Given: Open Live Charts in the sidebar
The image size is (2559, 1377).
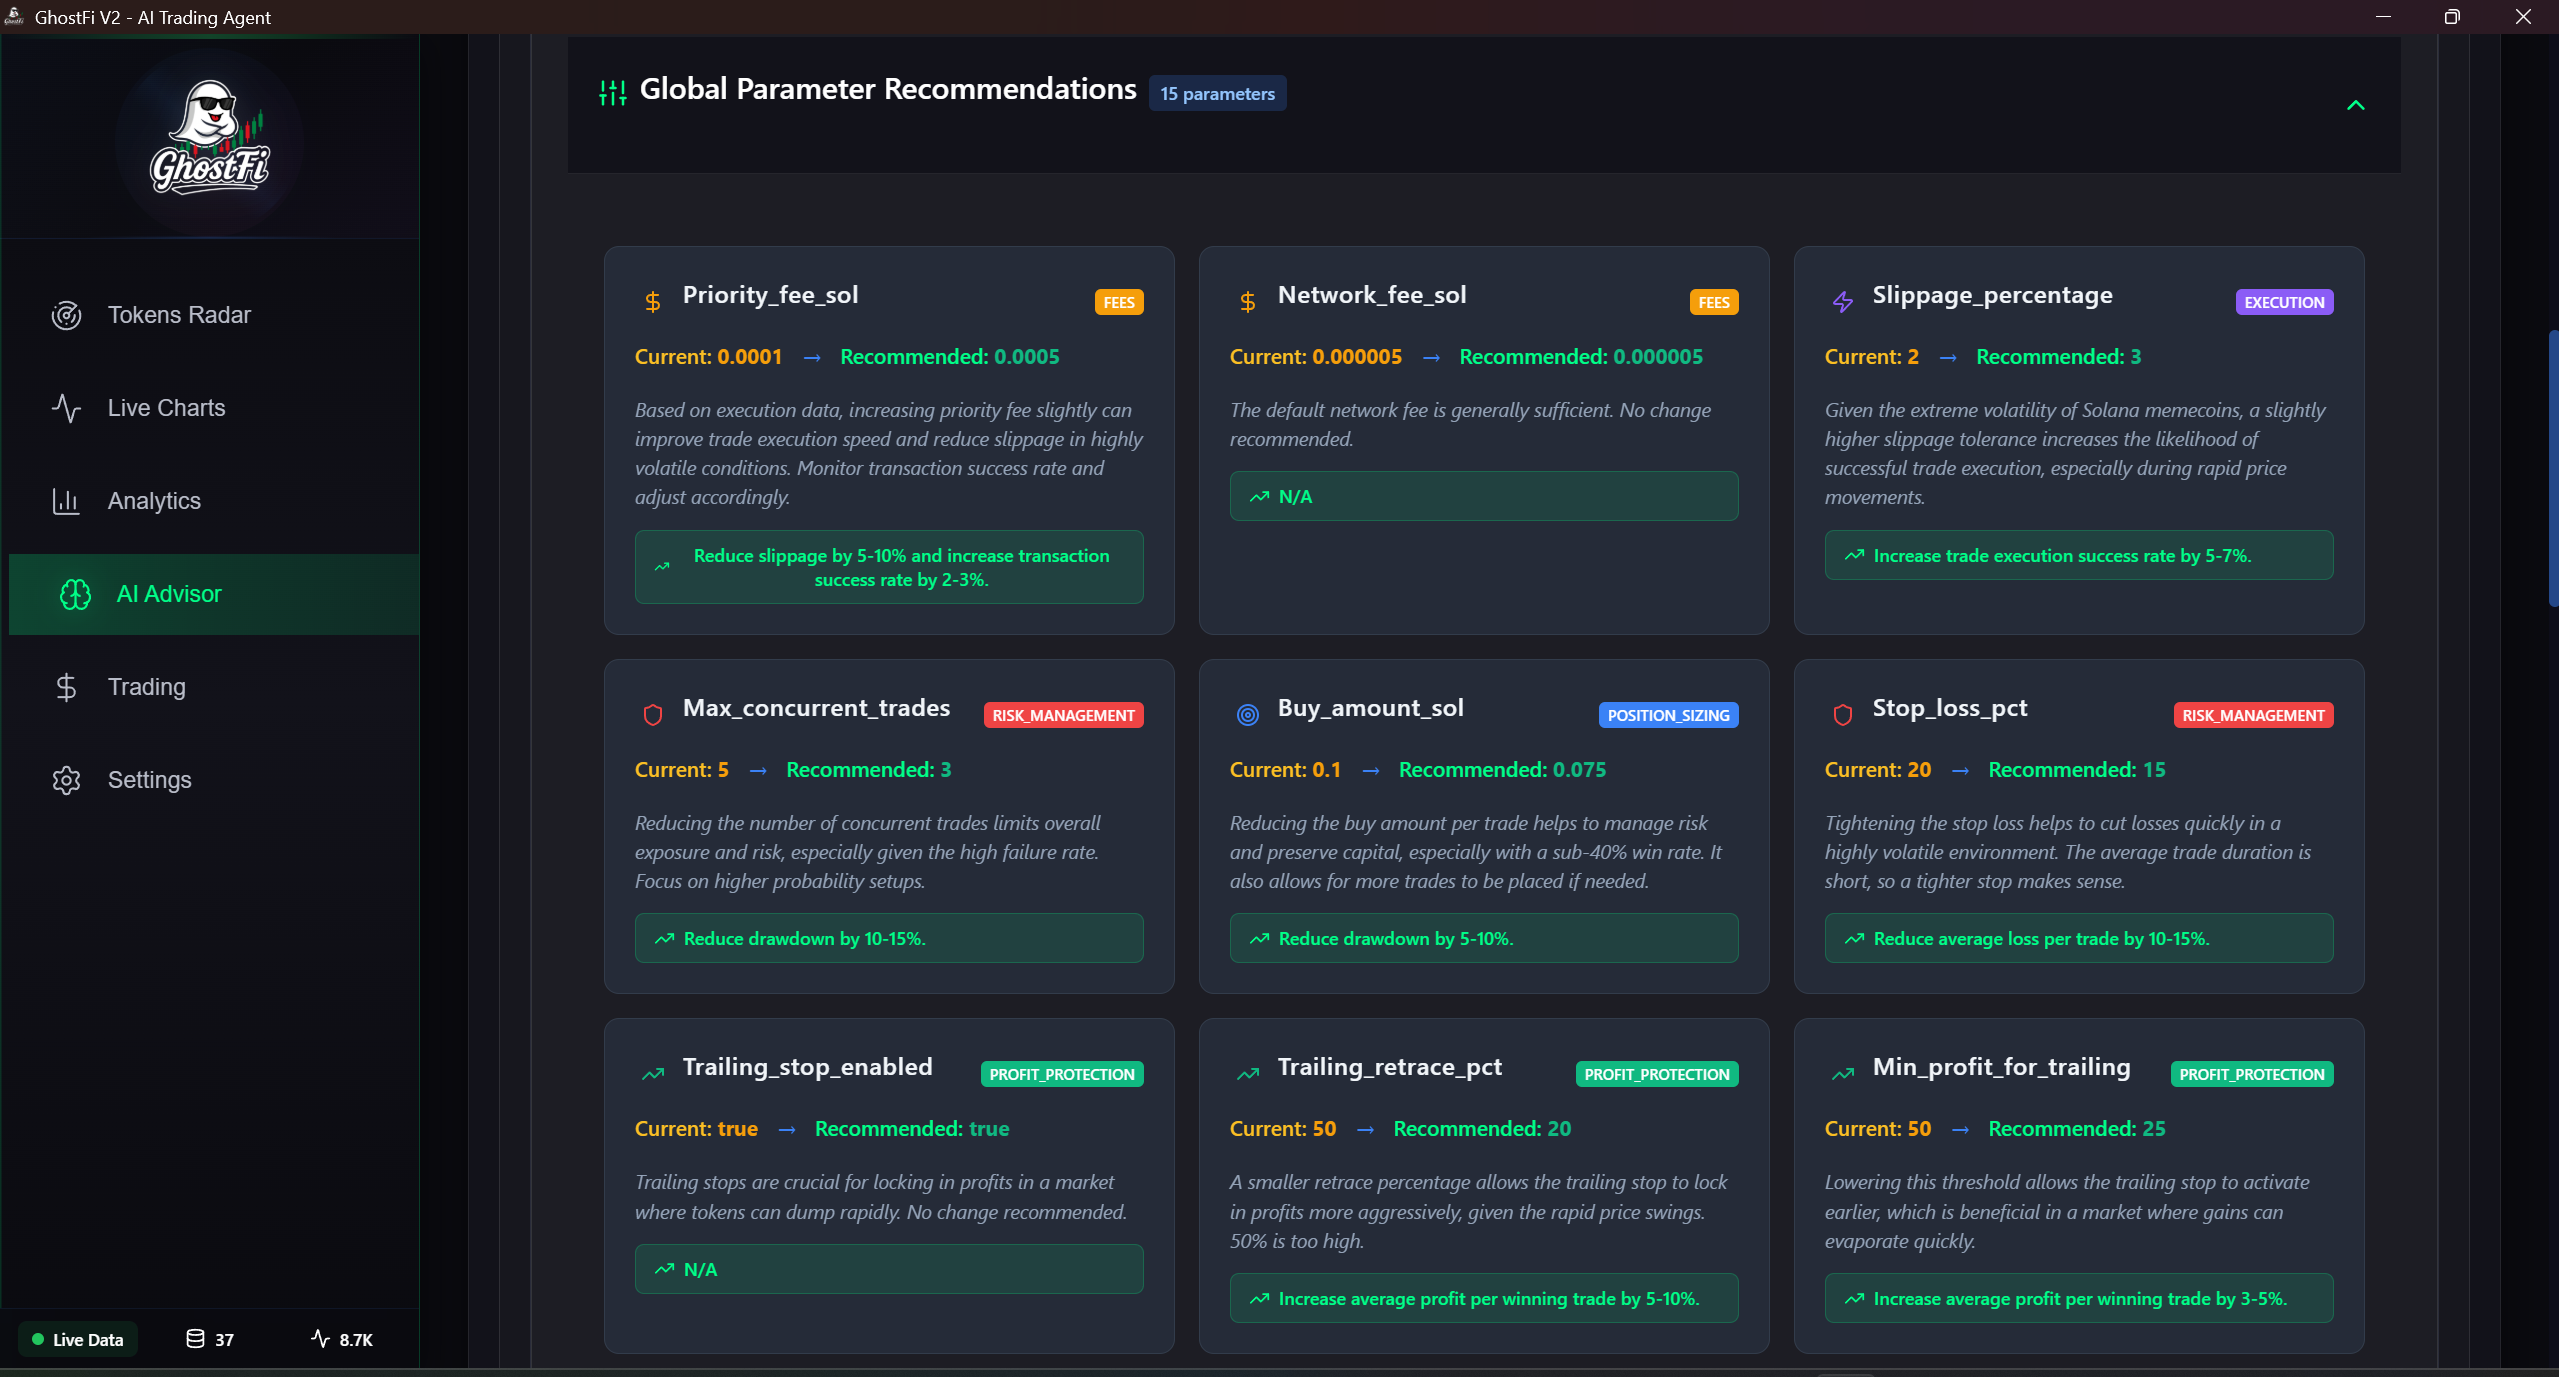Looking at the screenshot, I should point(166,407).
